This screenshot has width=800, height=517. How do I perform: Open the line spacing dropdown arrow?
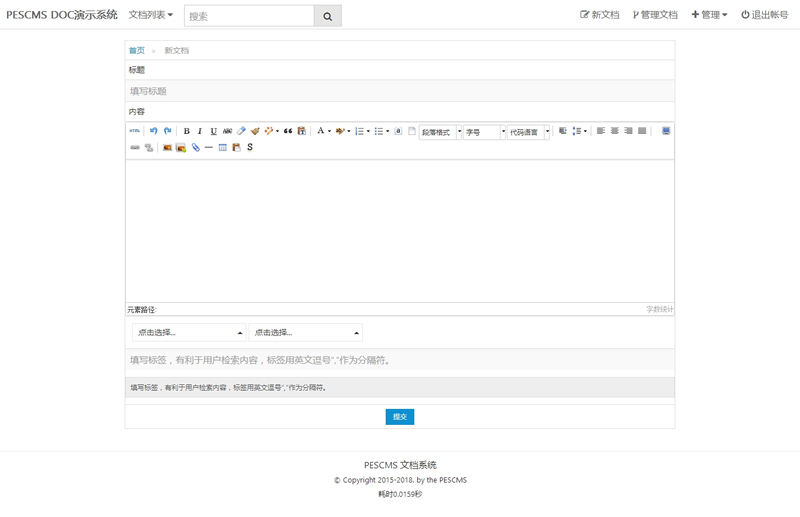click(x=585, y=131)
